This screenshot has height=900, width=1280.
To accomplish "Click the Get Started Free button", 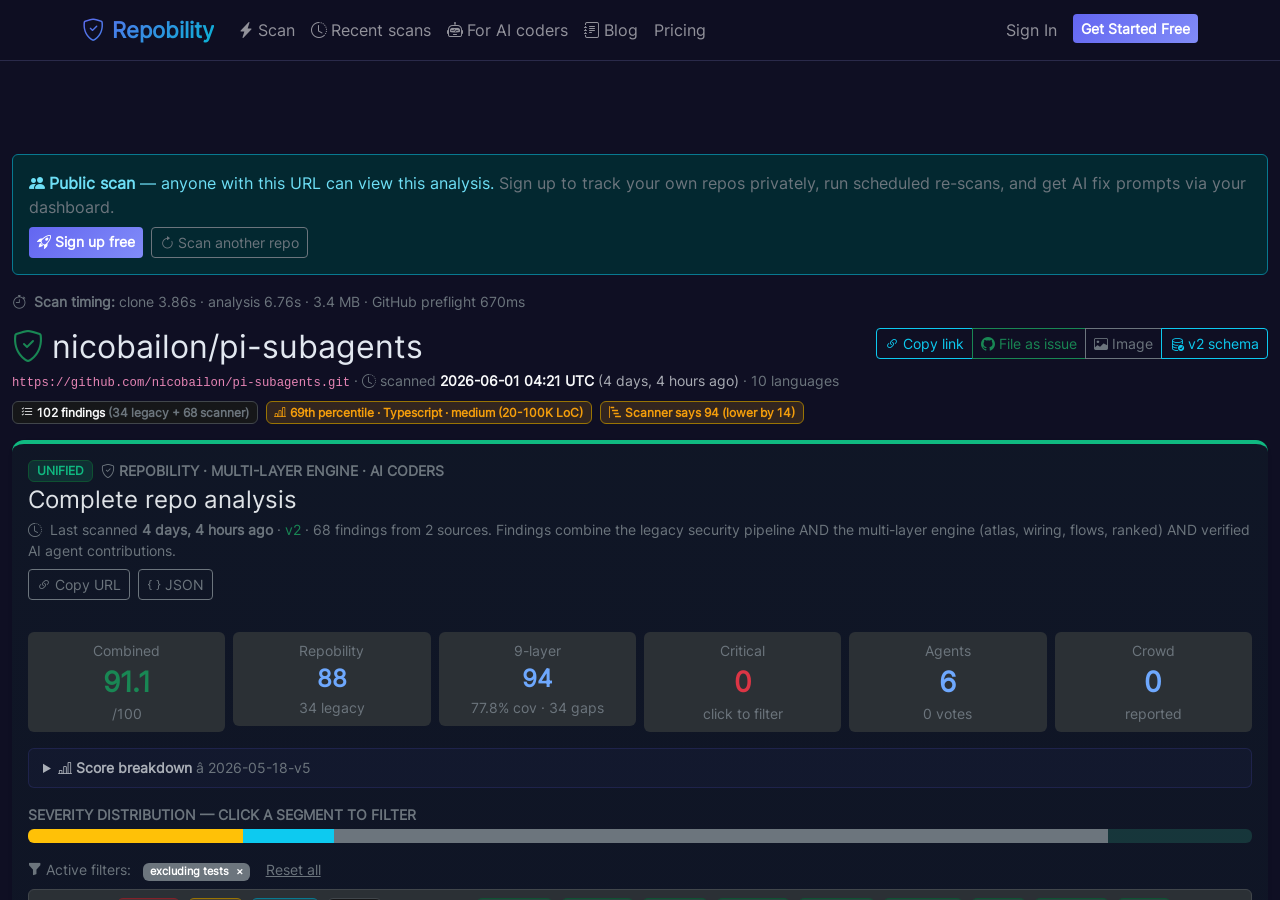I will tap(1135, 29).
